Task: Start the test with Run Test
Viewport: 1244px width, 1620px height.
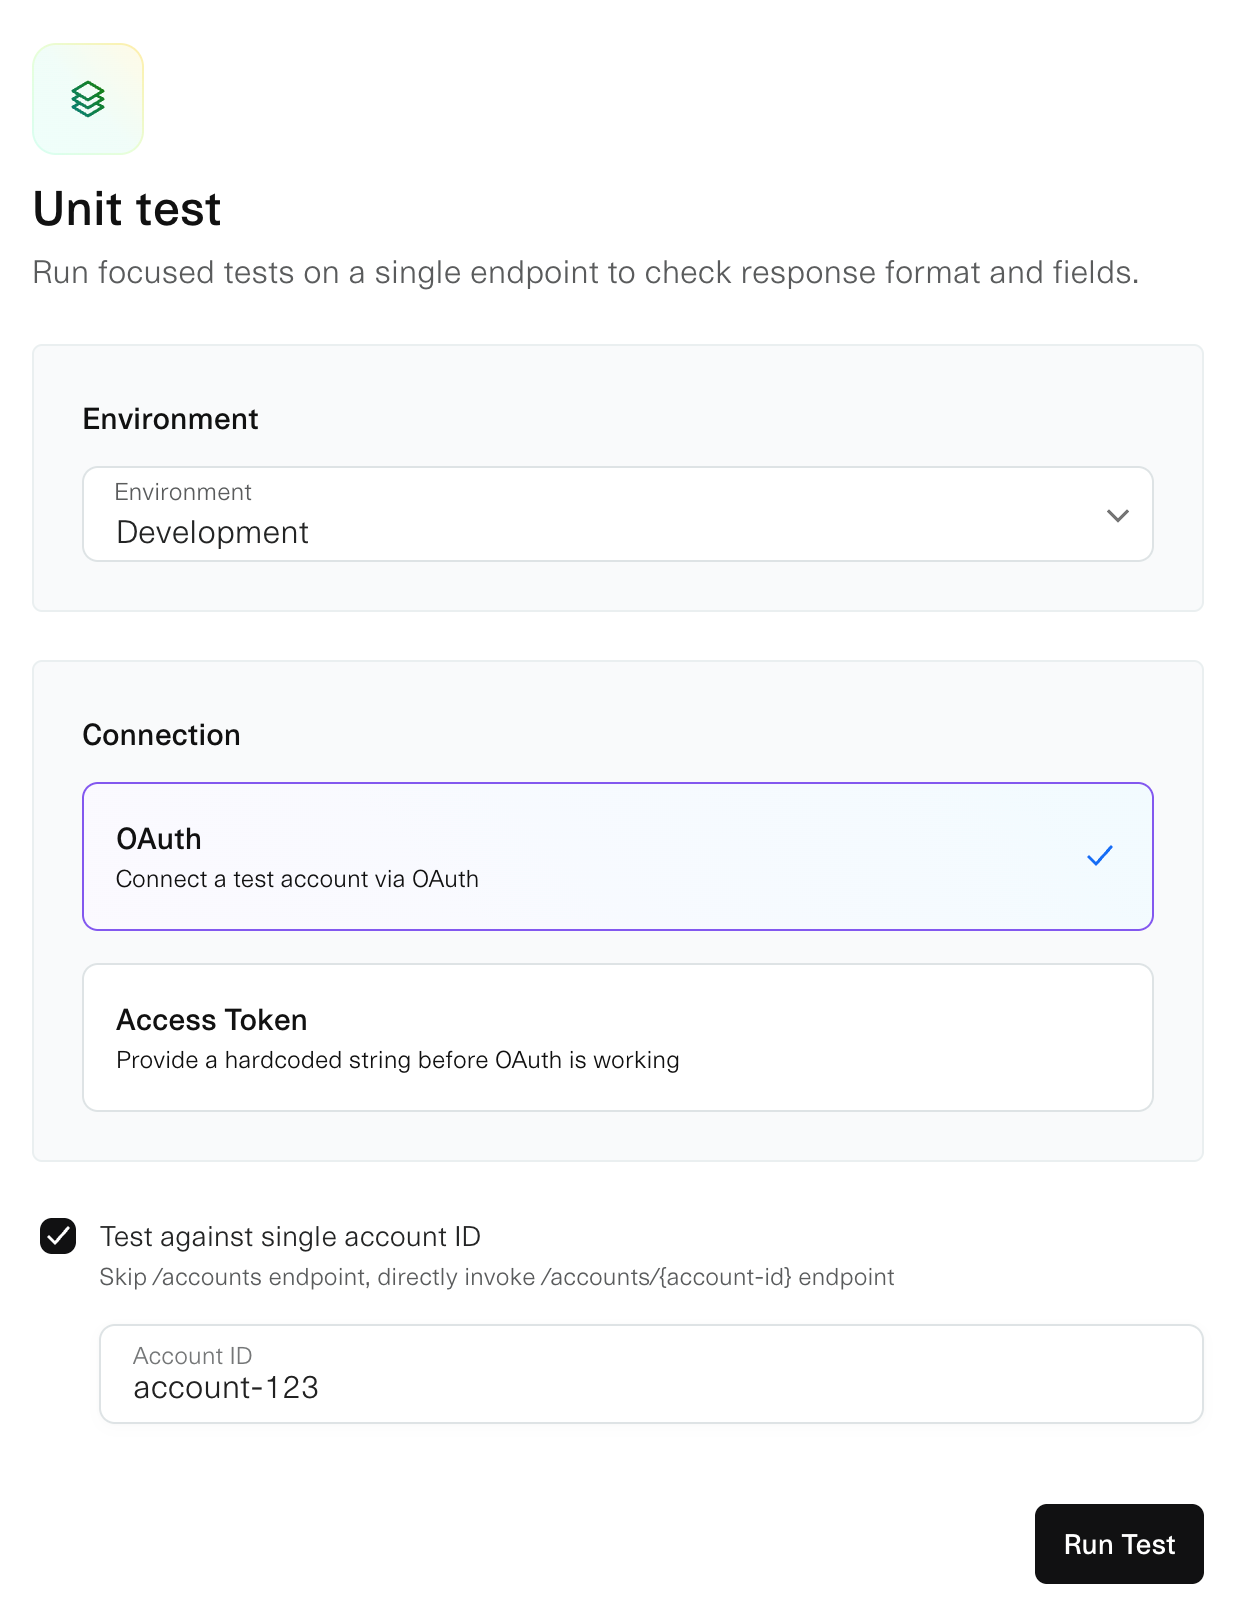Action: (x=1118, y=1544)
